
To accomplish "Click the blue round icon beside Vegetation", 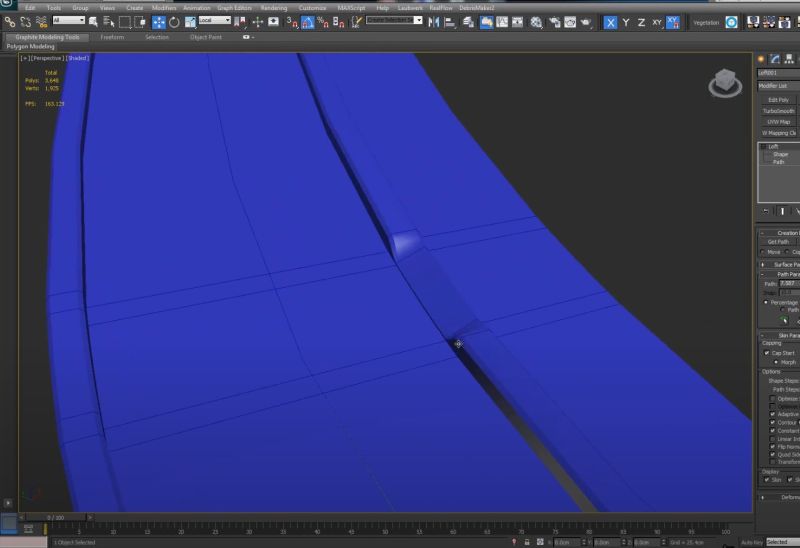I will coord(732,22).
